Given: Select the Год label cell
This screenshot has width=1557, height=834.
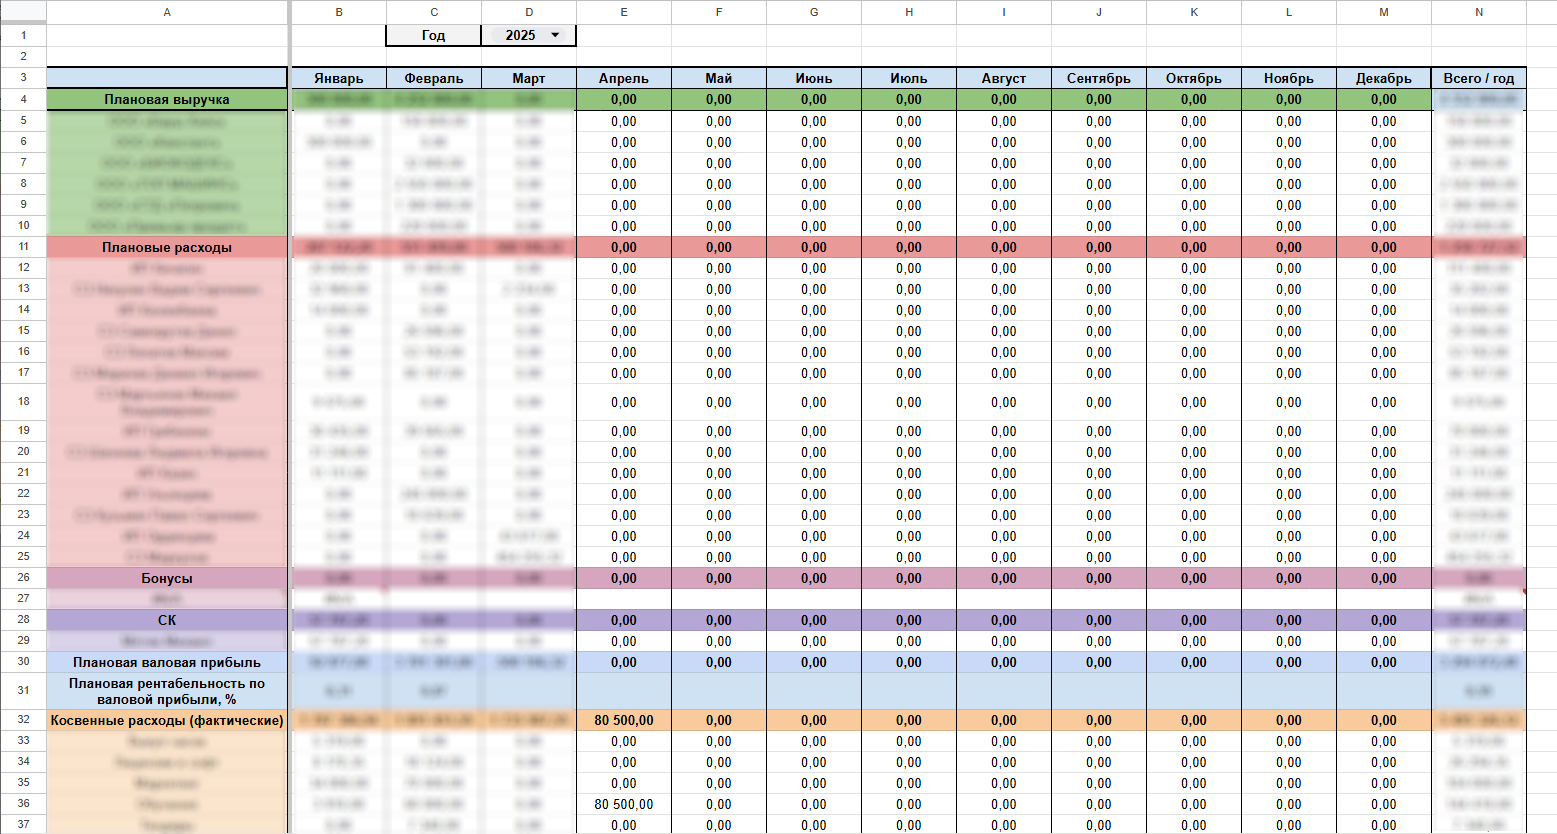Looking at the screenshot, I should (x=433, y=35).
